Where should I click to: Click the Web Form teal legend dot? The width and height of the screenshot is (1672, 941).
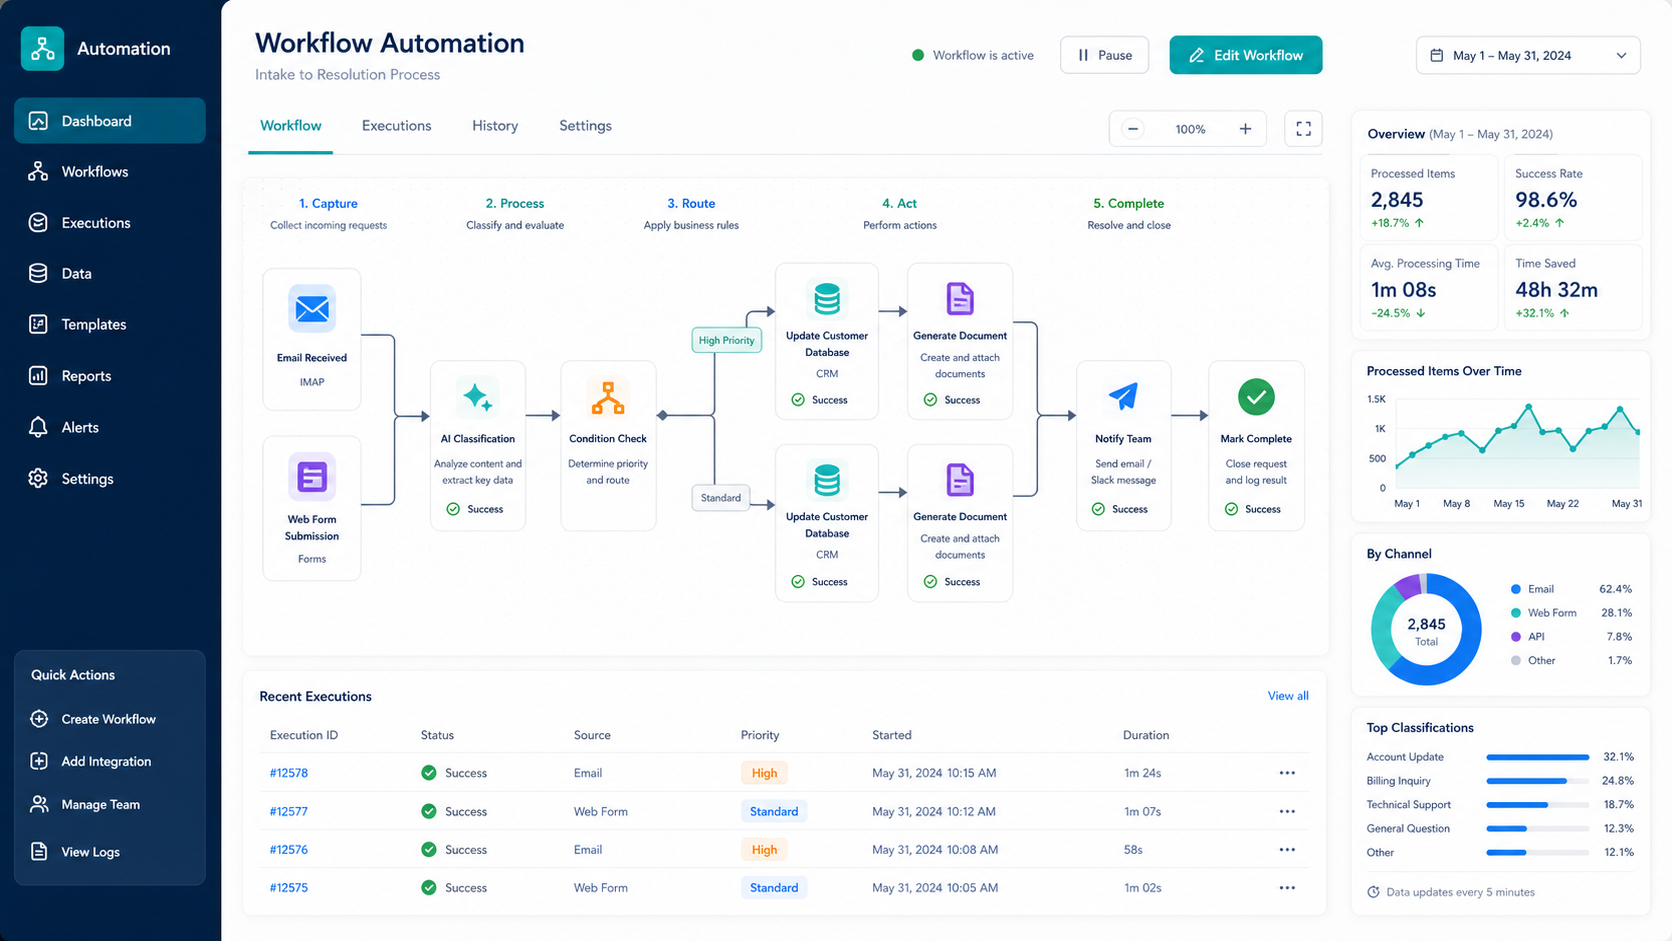1516,613
